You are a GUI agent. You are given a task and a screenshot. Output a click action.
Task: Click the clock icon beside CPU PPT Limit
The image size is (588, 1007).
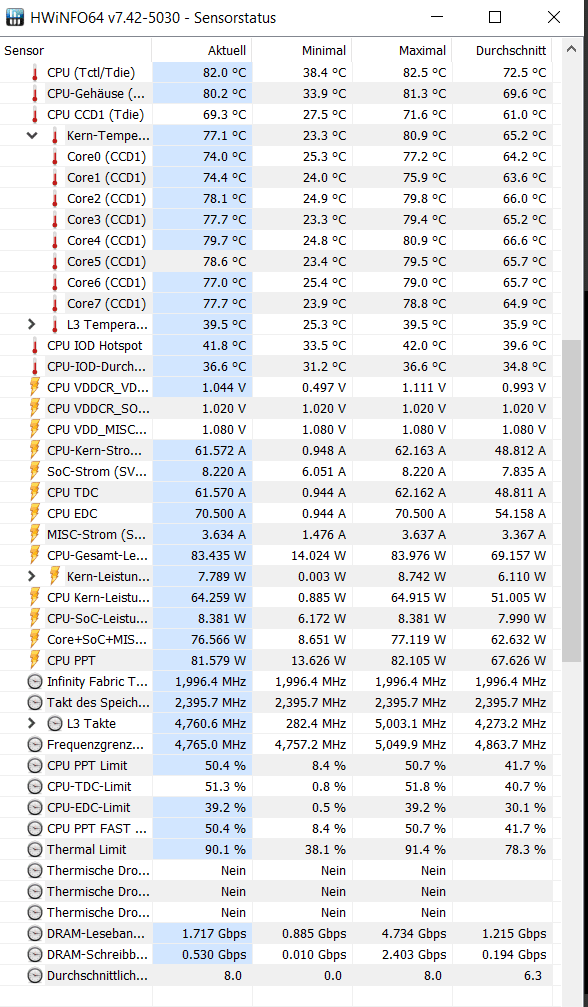(35, 766)
